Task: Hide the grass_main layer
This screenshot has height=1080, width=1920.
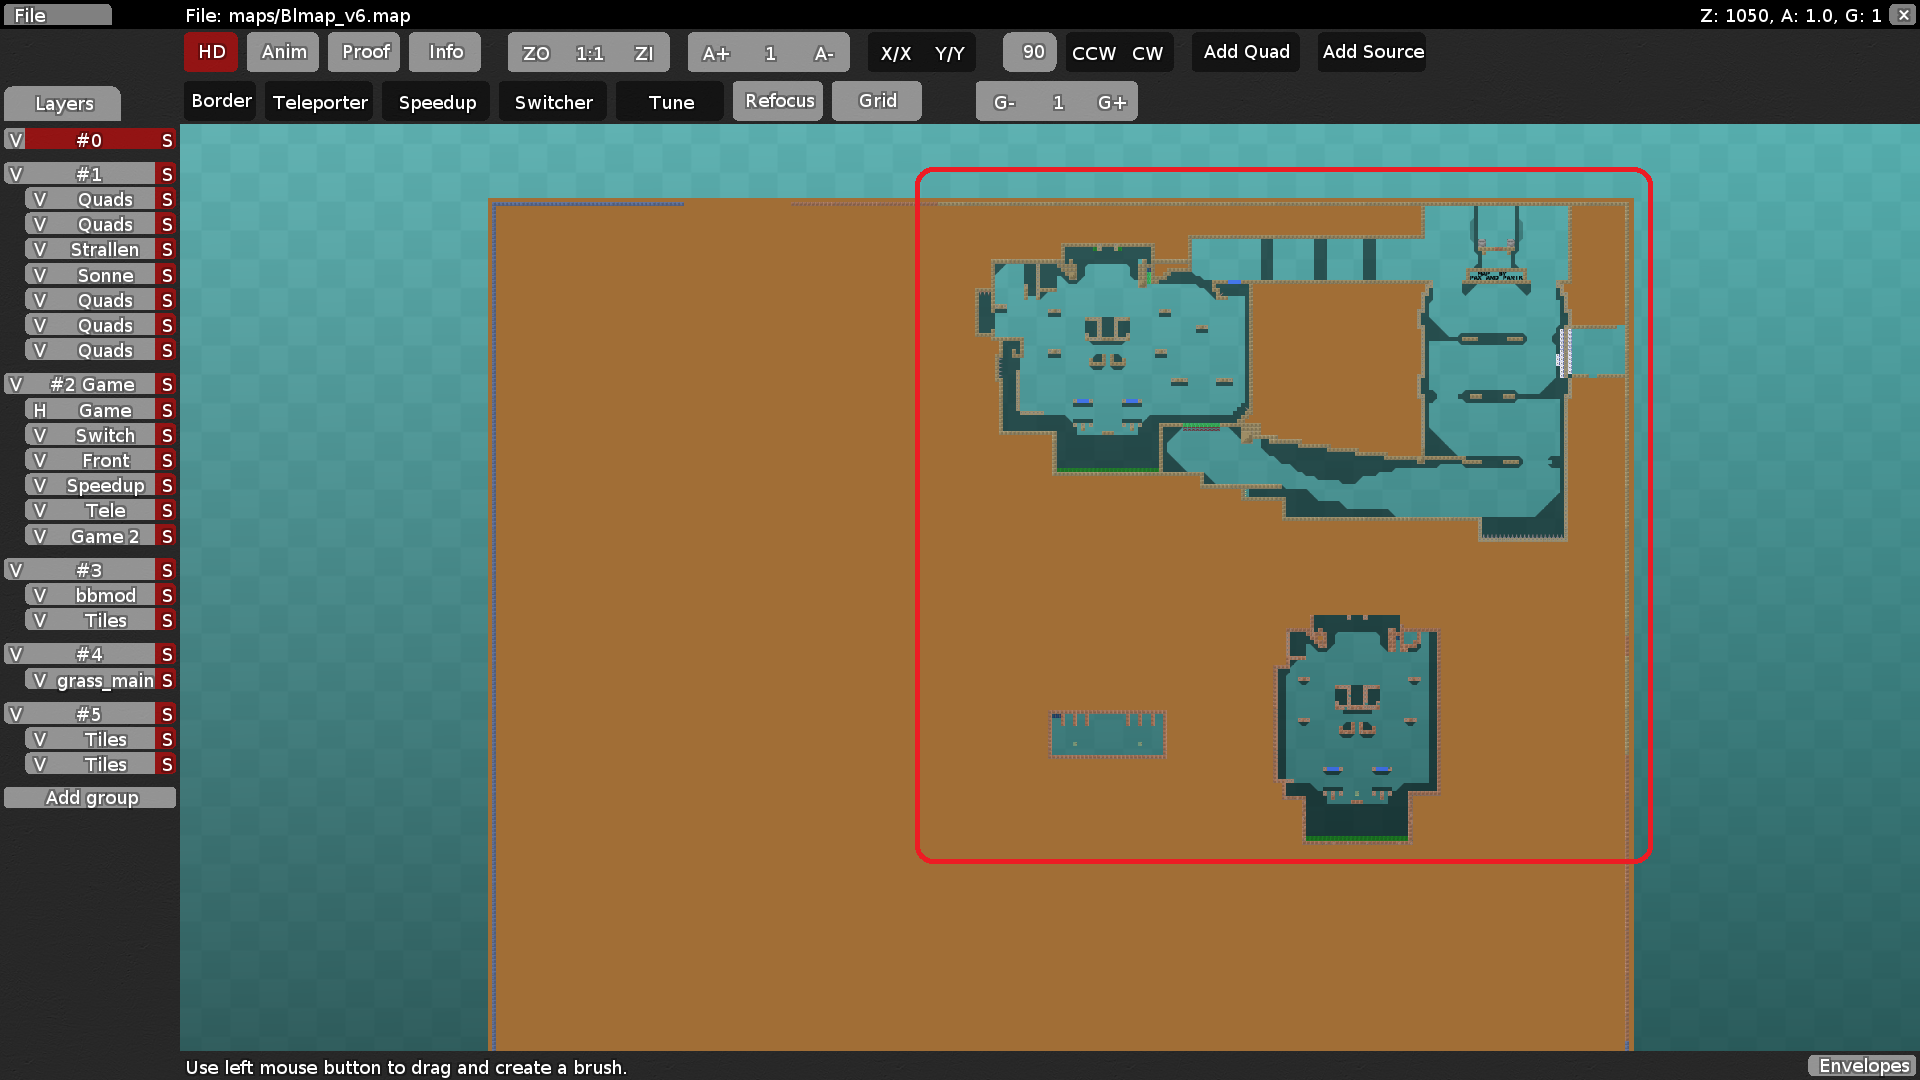Action: (x=40, y=680)
